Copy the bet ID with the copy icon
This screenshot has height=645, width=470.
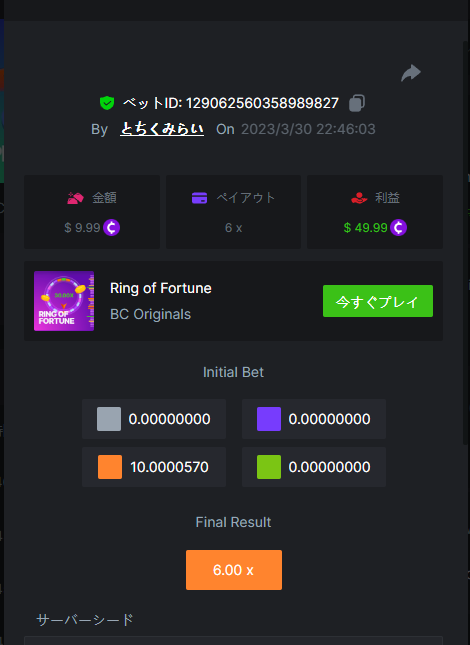pyautogui.click(x=357, y=103)
